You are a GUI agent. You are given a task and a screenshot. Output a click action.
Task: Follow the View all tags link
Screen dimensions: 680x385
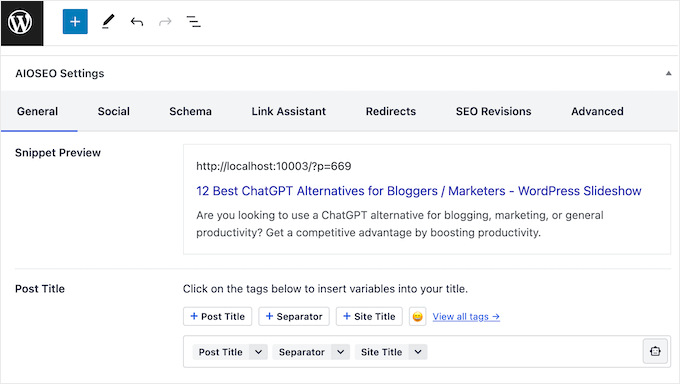pos(466,317)
